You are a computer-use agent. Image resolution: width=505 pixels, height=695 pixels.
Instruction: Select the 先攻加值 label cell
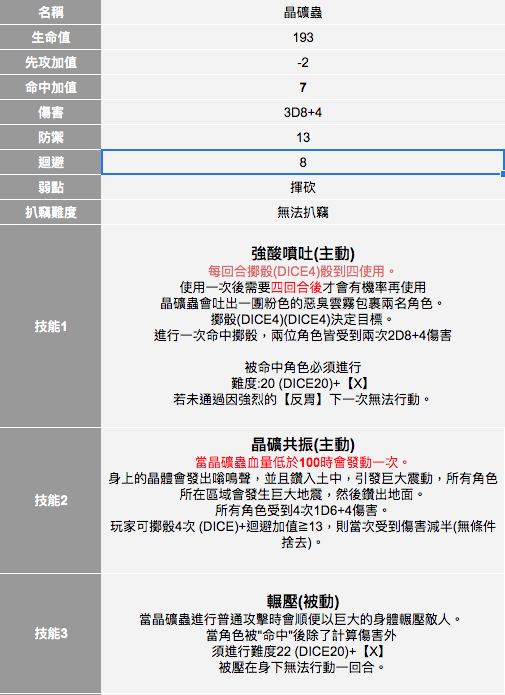pos(51,62)
